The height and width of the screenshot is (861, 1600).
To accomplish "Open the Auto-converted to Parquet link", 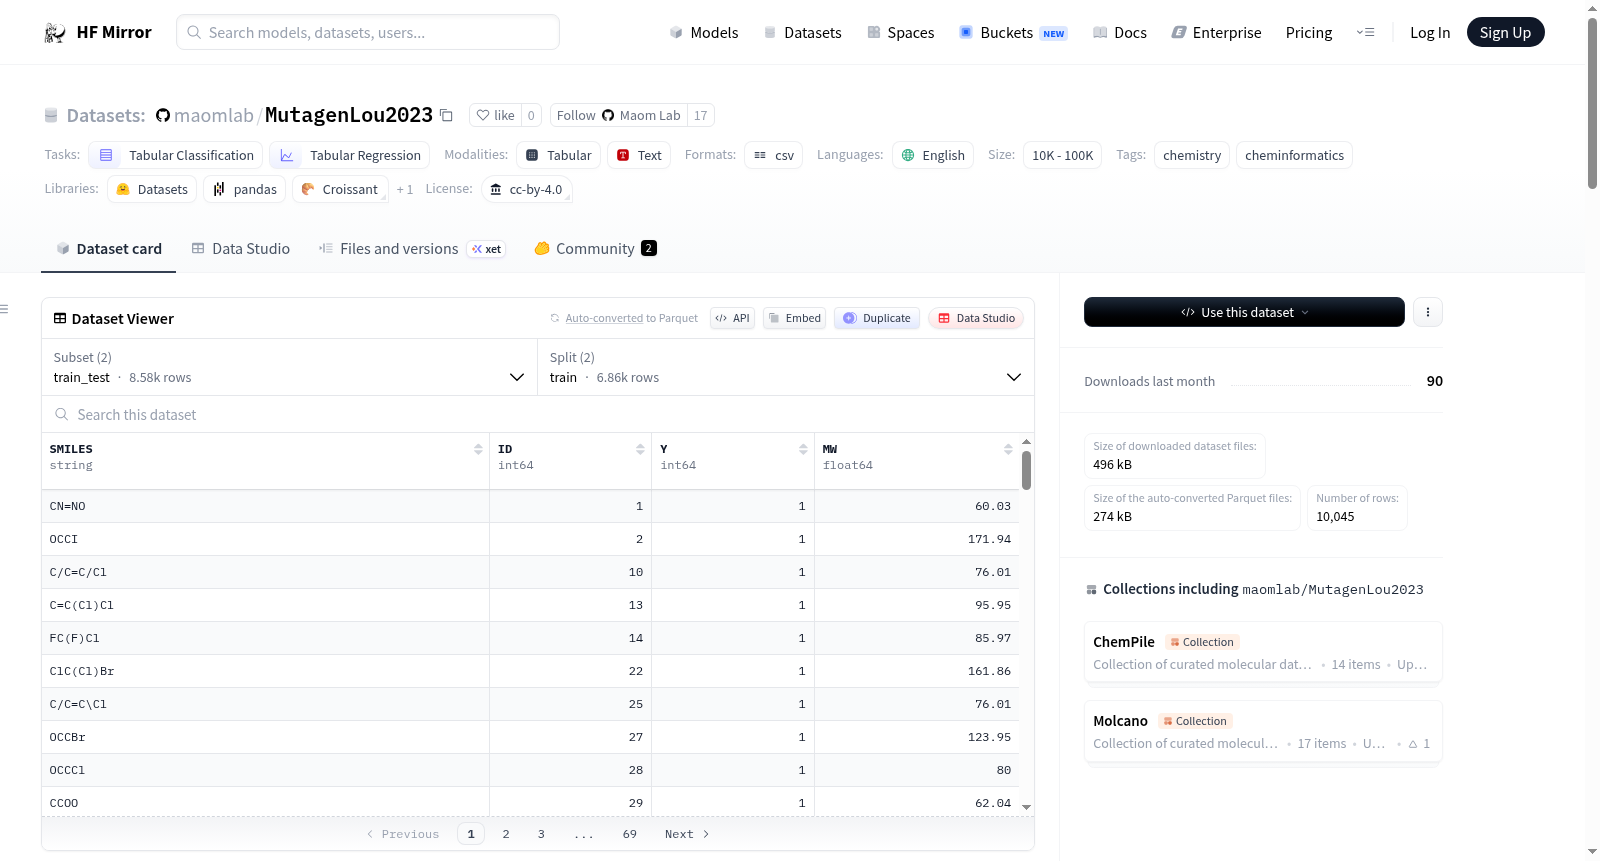I will pyautogui.click(x=632, y=319).
